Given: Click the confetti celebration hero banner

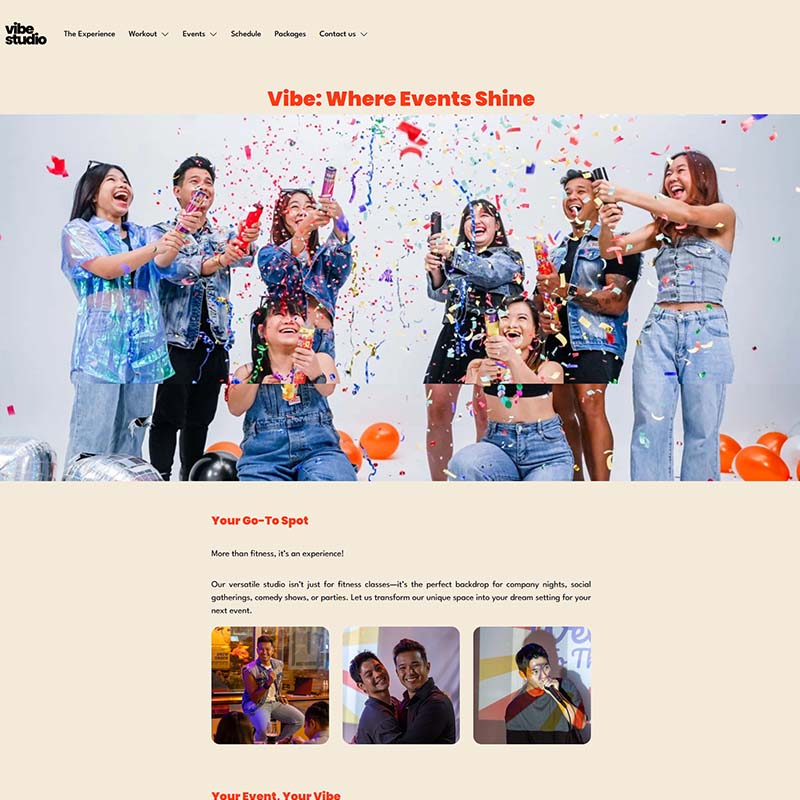Looking at the screenshot, I should pos(400,297).
